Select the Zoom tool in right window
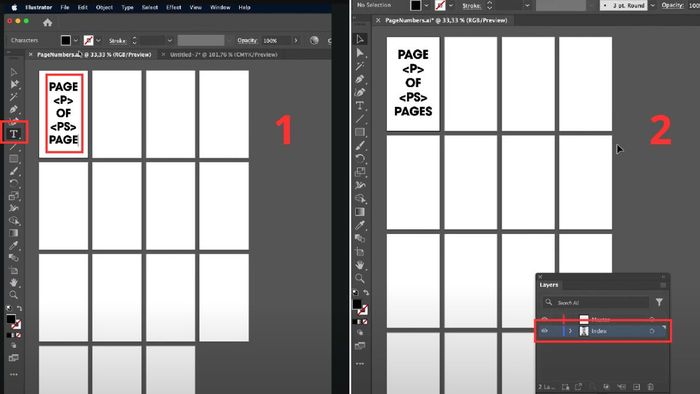 tap(360, 278)
